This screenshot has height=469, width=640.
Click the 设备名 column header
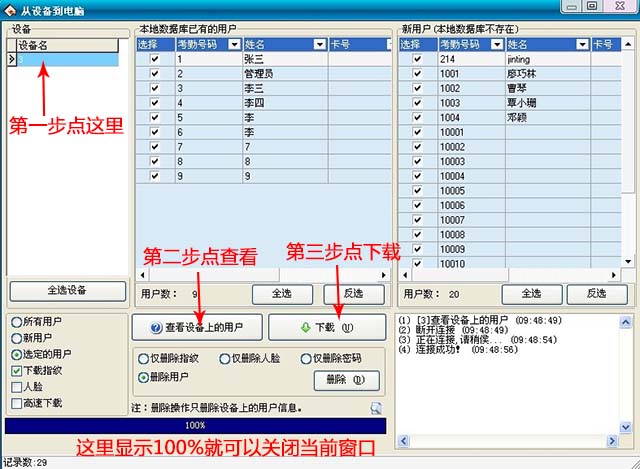67,45
